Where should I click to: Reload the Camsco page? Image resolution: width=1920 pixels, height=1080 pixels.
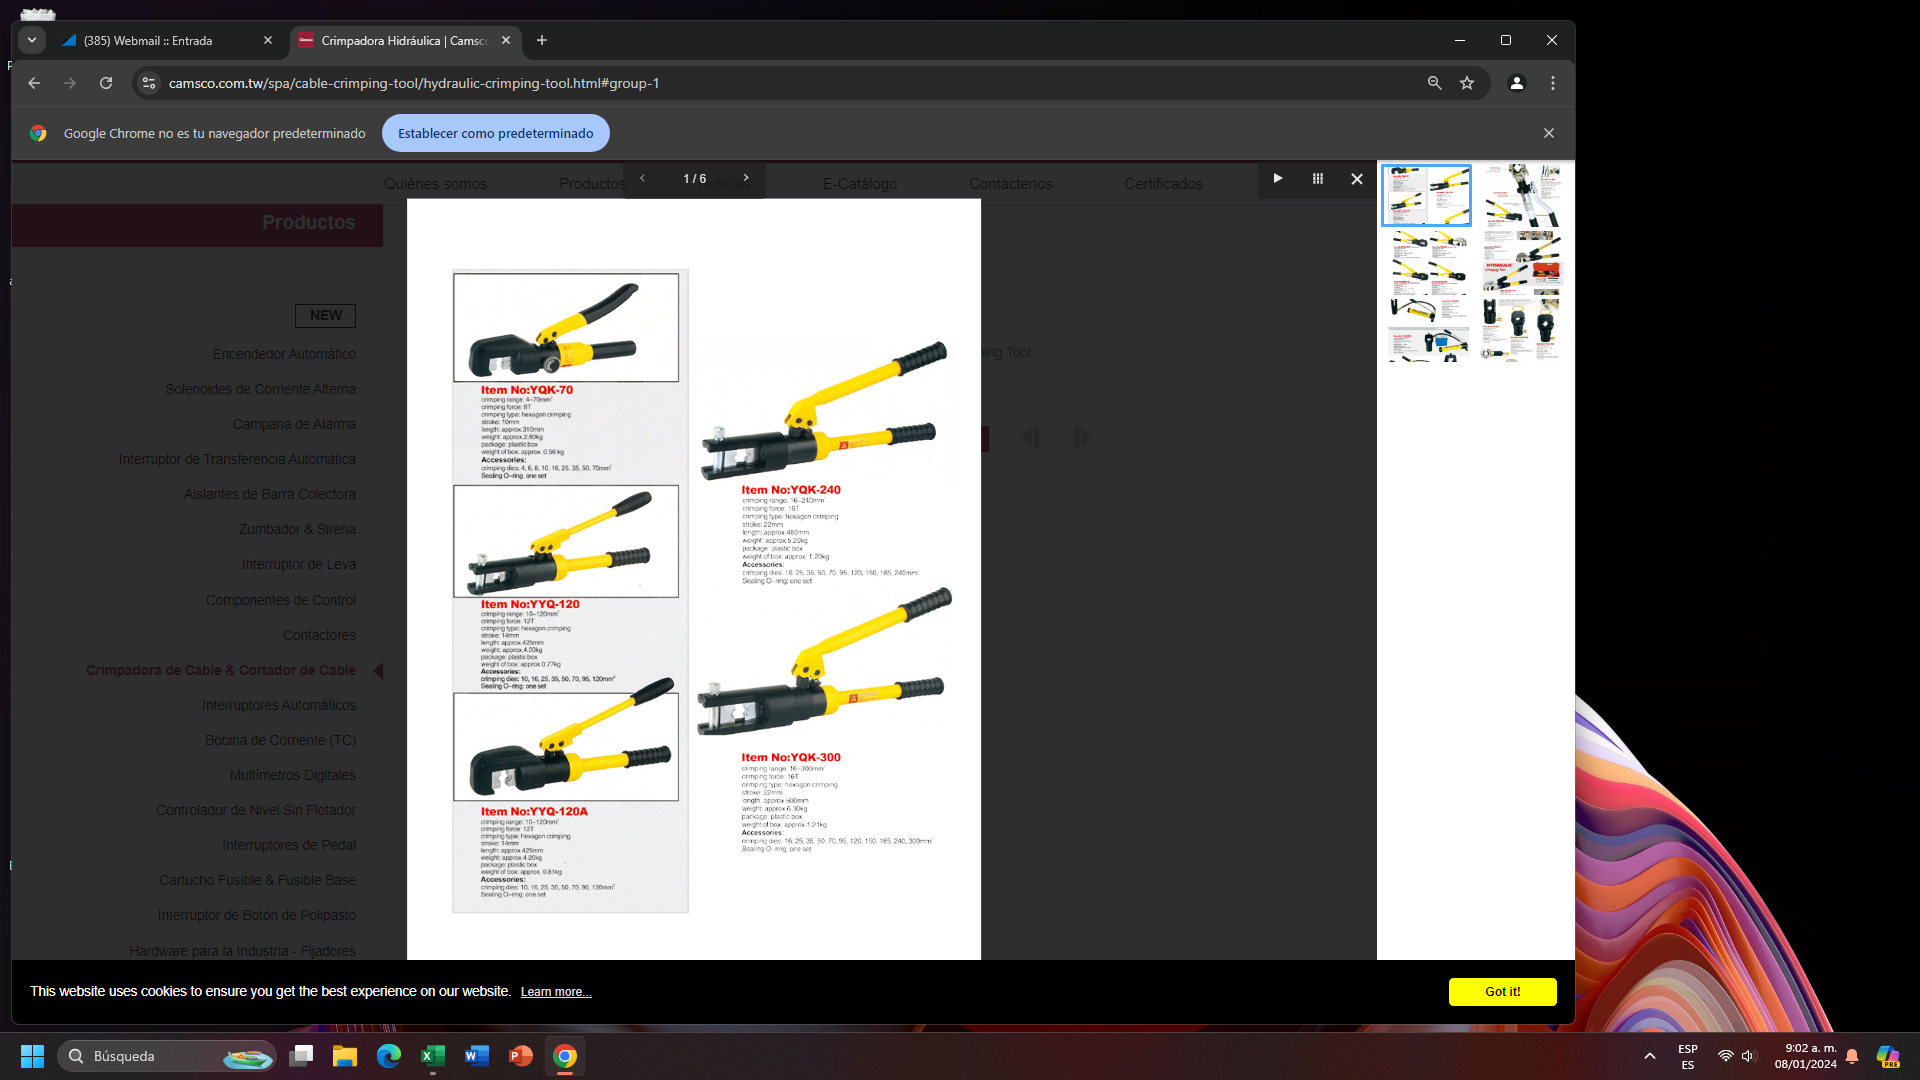click(x=106, y=83)
